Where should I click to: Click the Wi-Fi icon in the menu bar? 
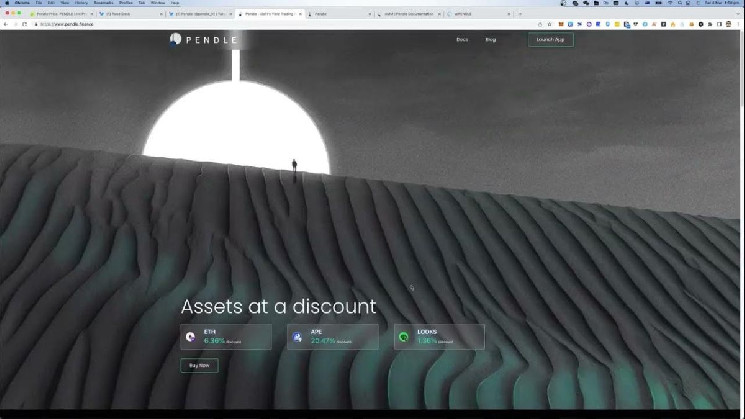point(670,3)
